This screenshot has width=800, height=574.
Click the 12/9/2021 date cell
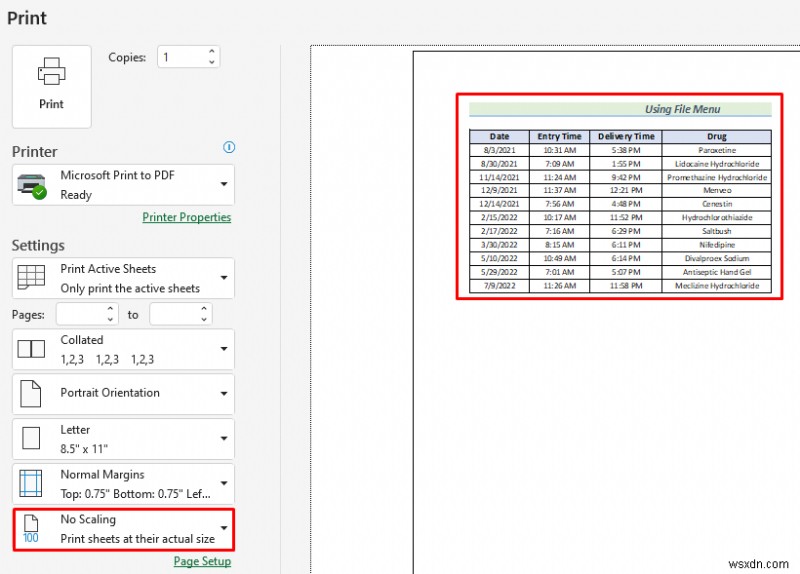(499, 190)
